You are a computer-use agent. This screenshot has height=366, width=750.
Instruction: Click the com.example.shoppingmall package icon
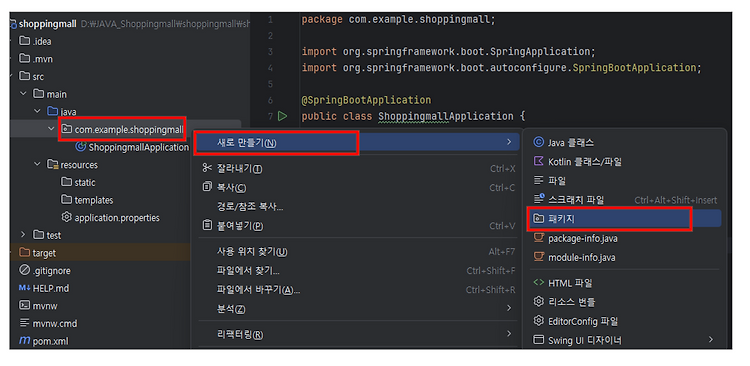(67, 130)
